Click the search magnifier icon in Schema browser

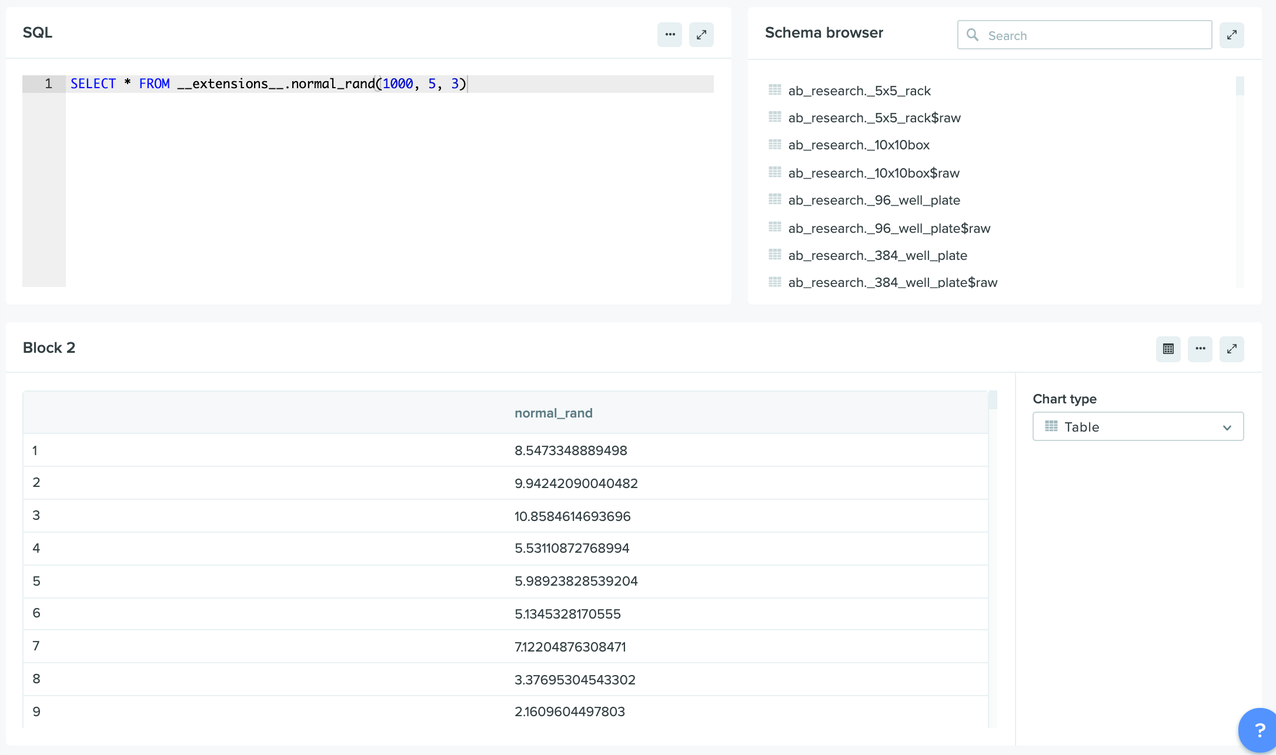coord(972,35)
